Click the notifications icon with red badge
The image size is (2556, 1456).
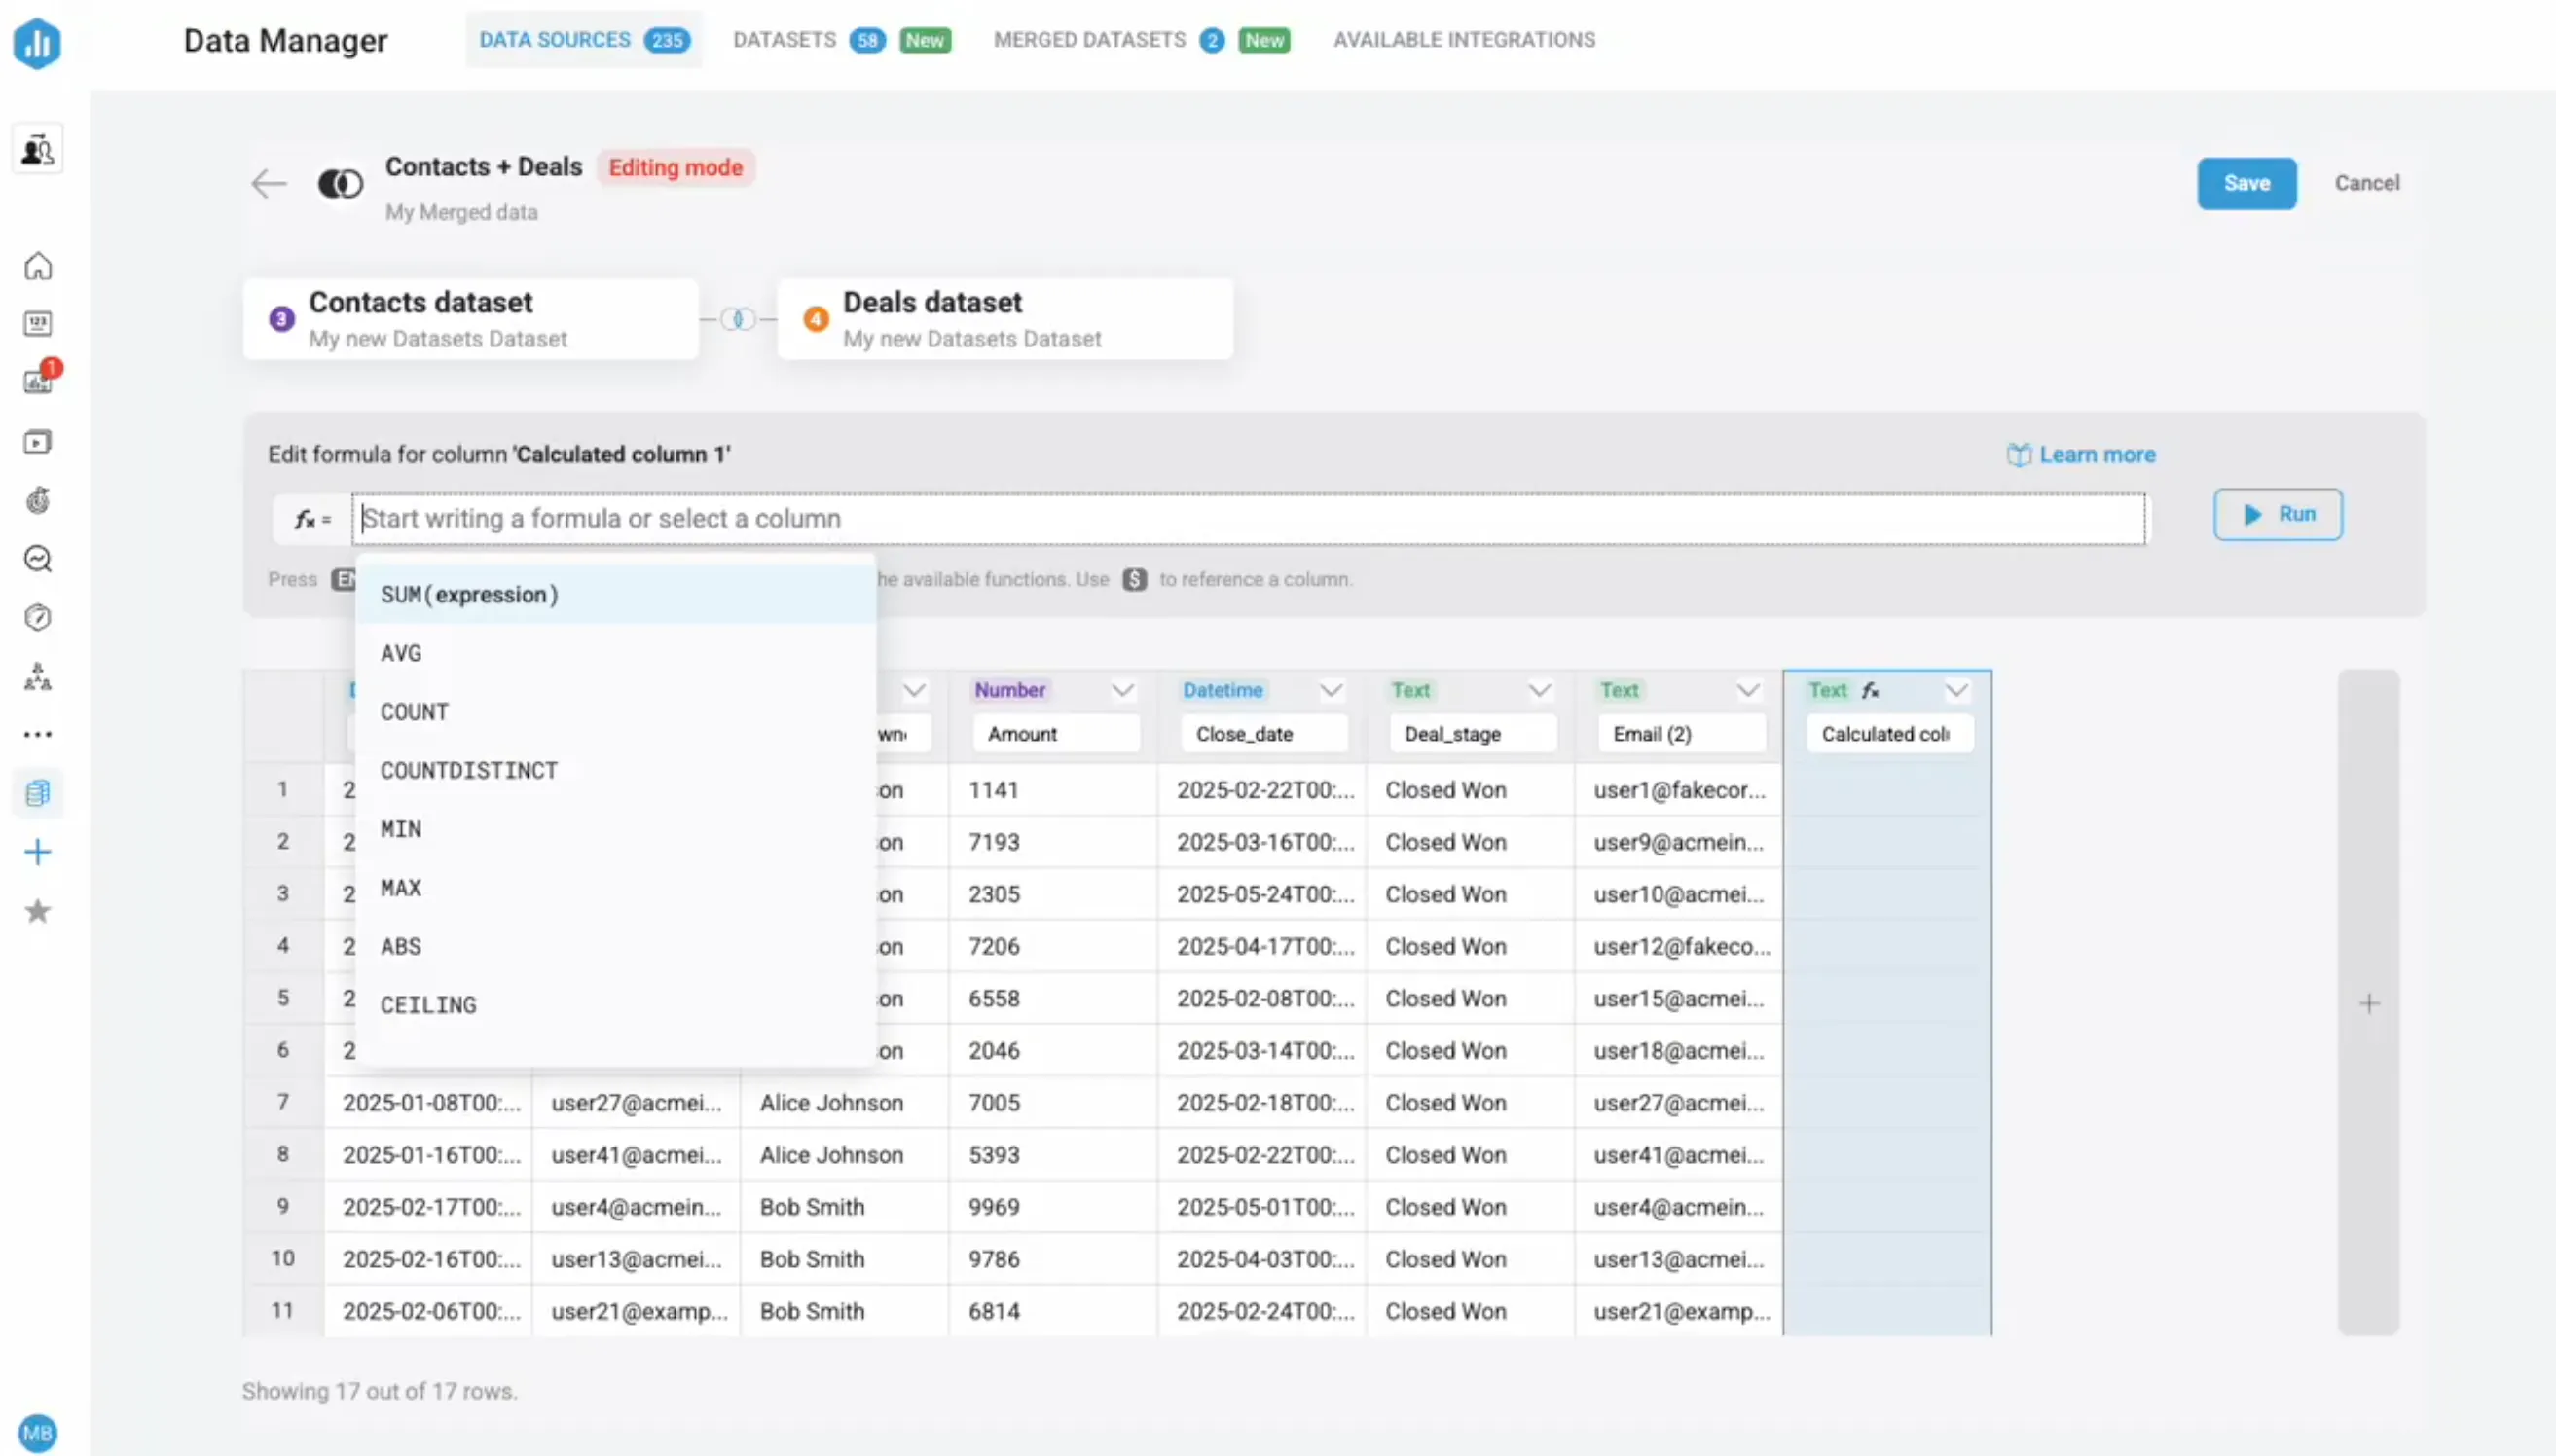(x=40, y=380)
